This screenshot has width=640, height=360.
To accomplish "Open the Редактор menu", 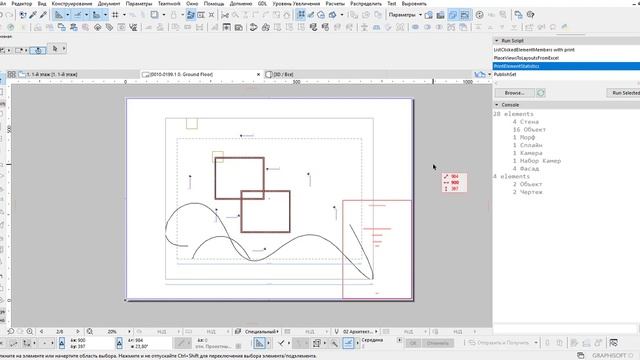I will click(x=22, y=4).
